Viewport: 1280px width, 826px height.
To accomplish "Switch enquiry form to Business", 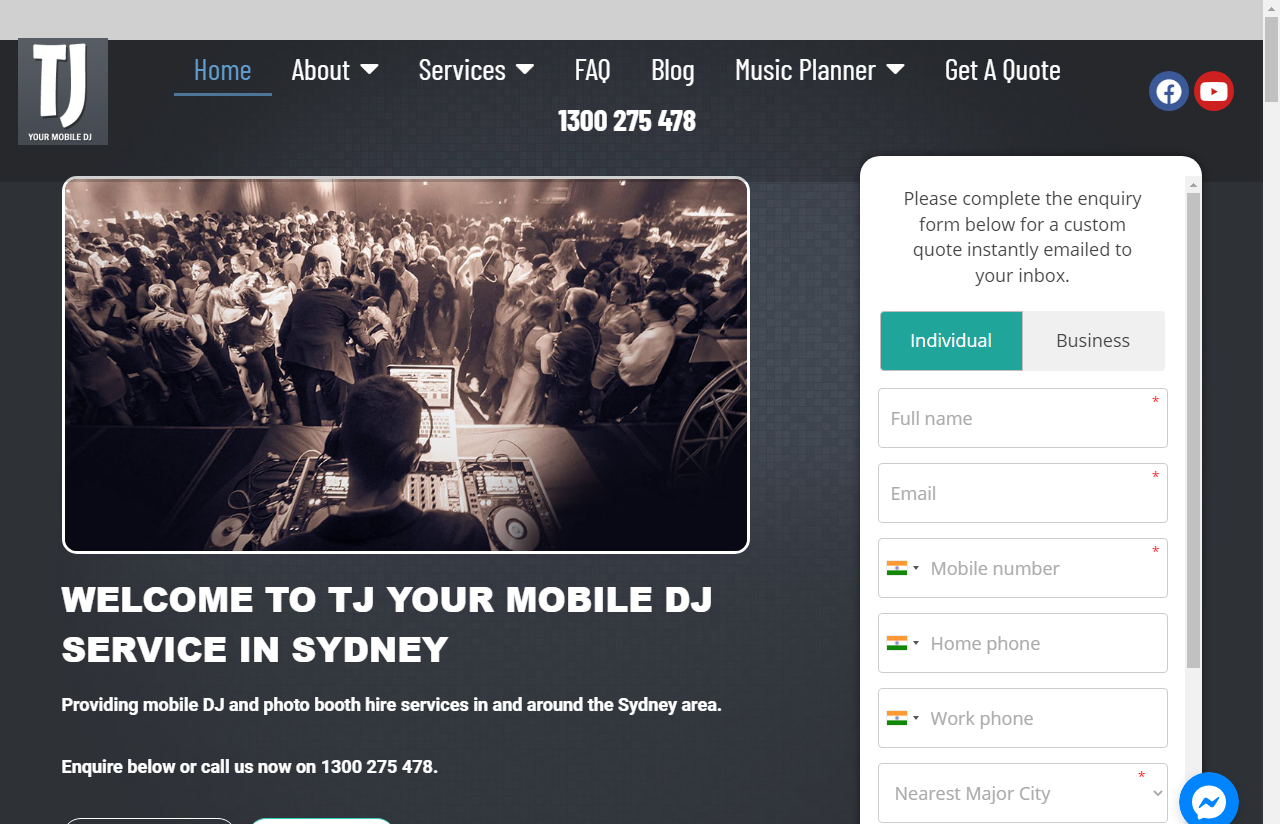I will tap(1093, 341).
